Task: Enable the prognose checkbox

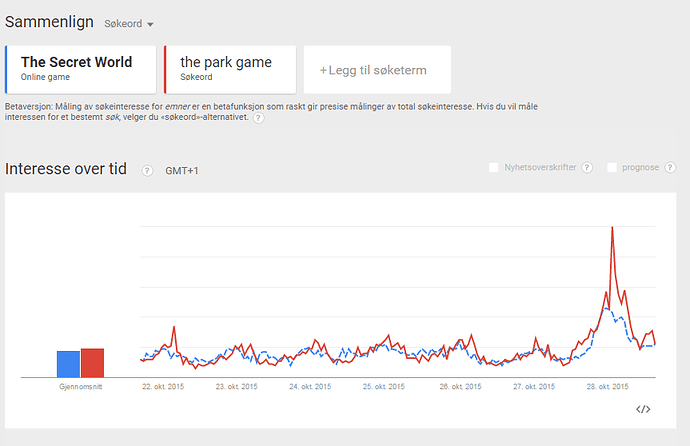Action: [612, 167]
